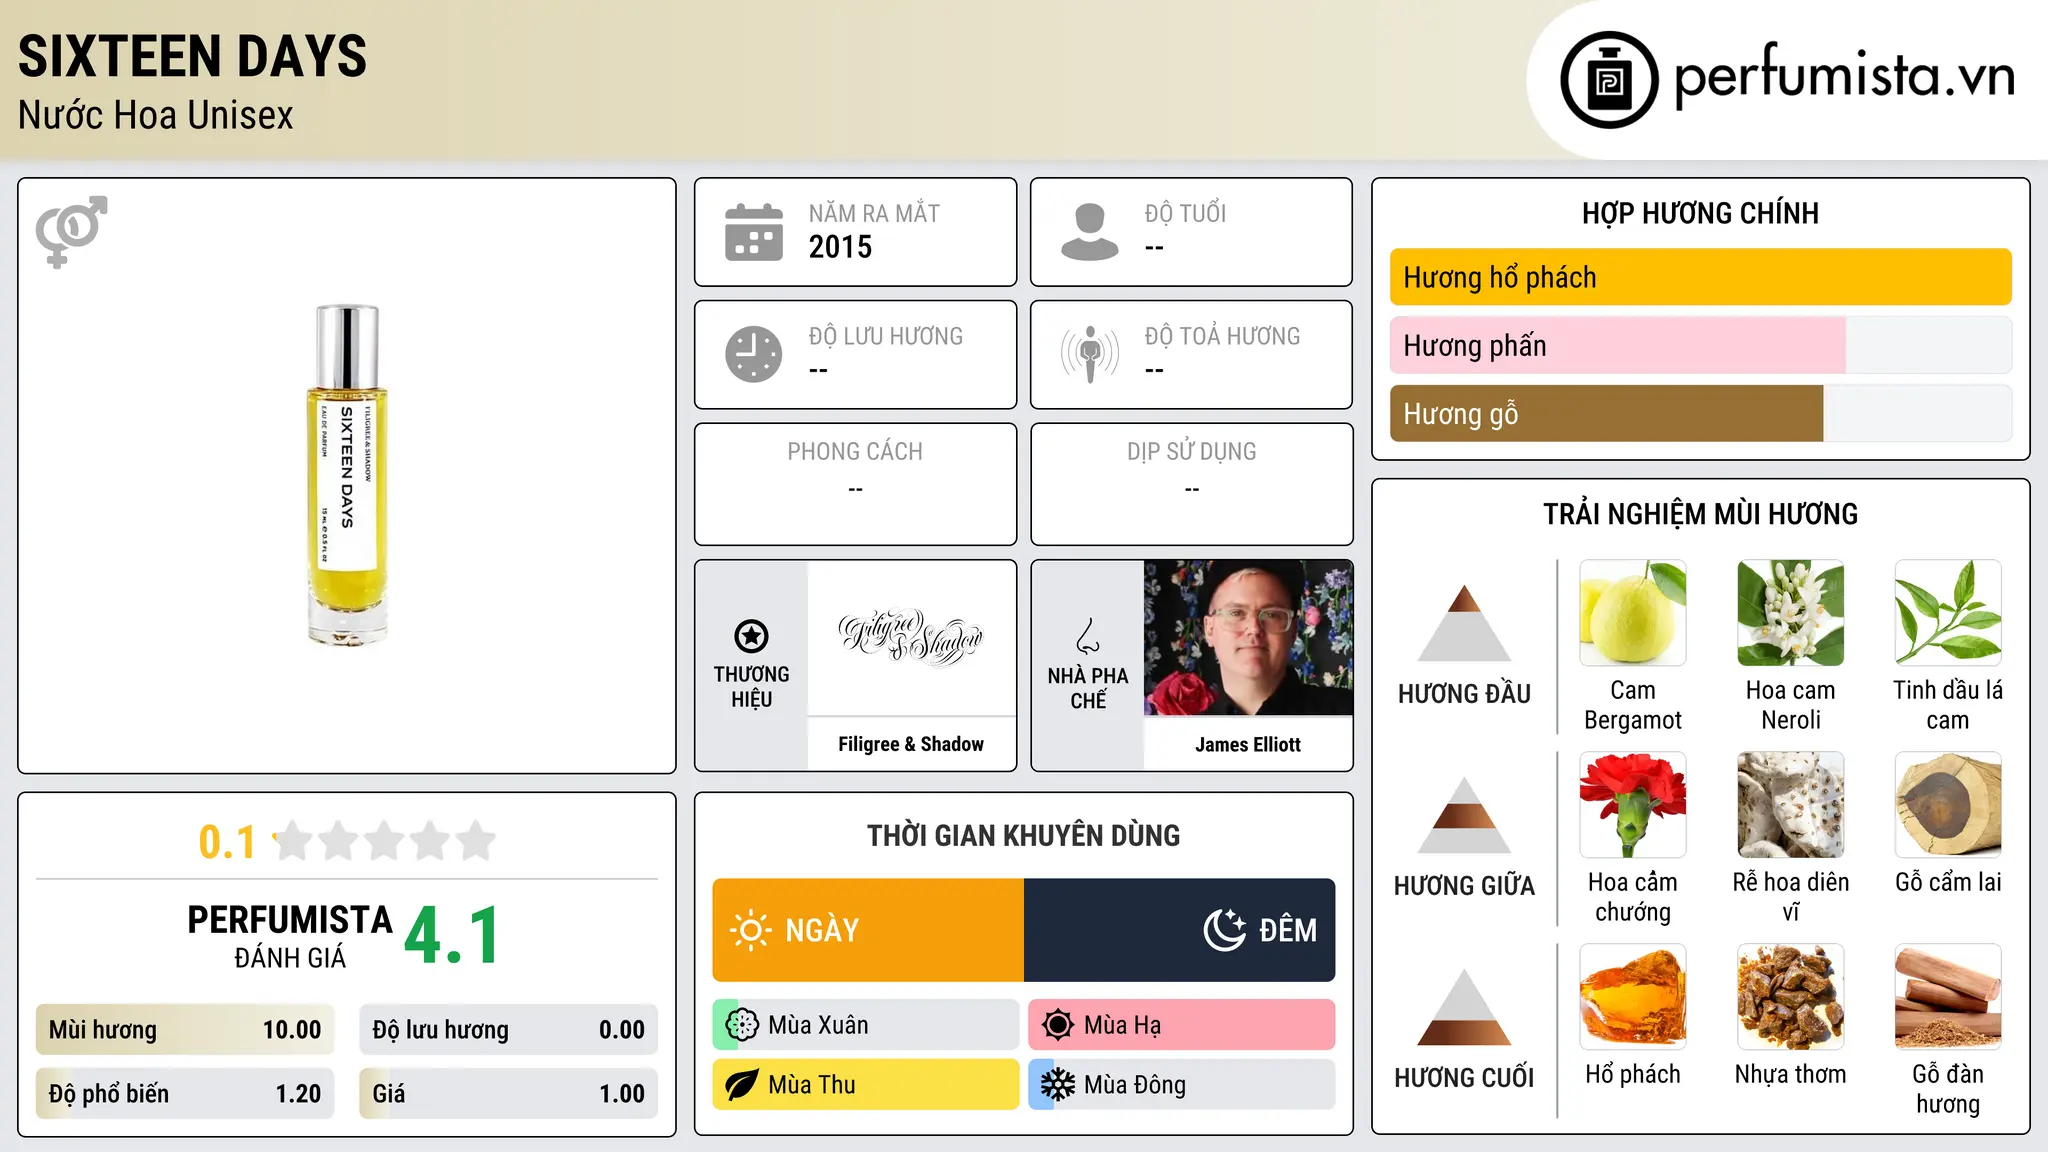Click the Hương hổ phách accord bar
The height and width of the screenshot is (1152, 2048).
tap(1701, 277)
